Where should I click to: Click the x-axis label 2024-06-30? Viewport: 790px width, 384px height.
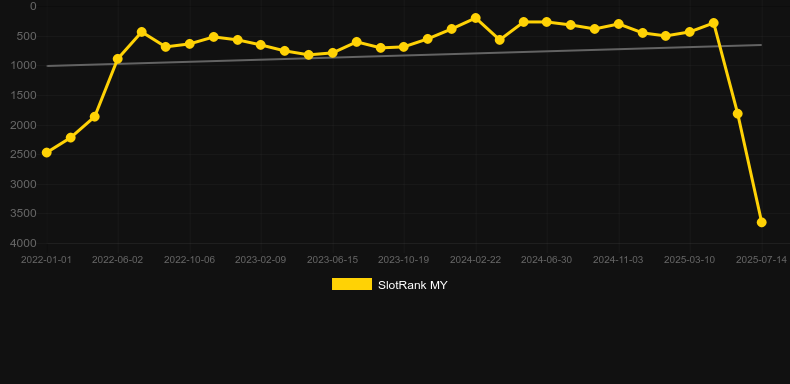click(547, 260)
